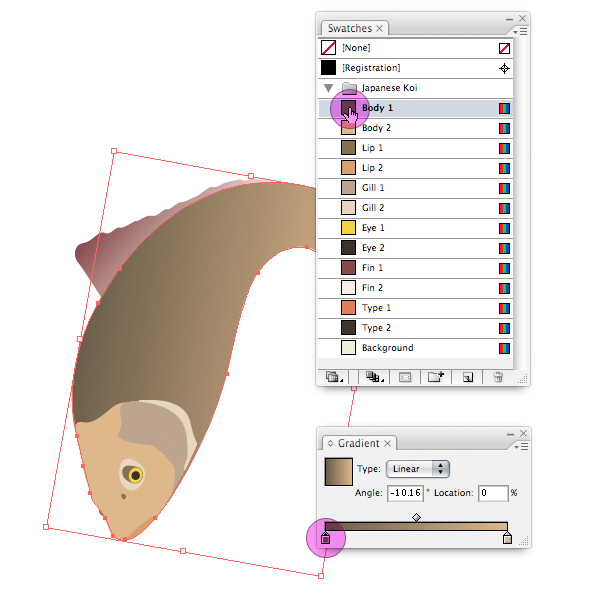Click the gradient midpoint diamond
The image size is (600, 600).
[416, 517]
